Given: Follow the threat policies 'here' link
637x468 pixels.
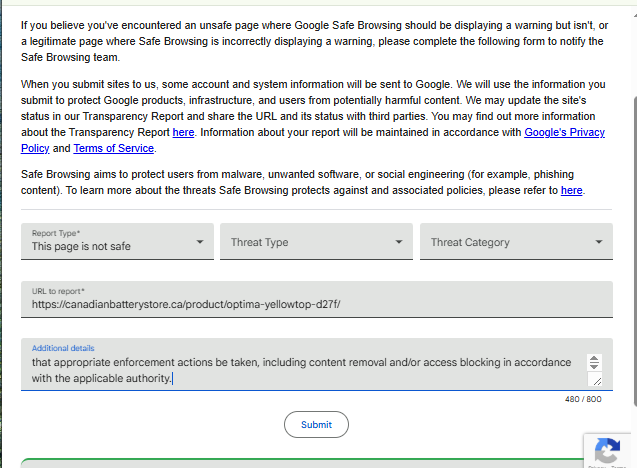Looking at the screenshot, I should click(x=572, y=190).
